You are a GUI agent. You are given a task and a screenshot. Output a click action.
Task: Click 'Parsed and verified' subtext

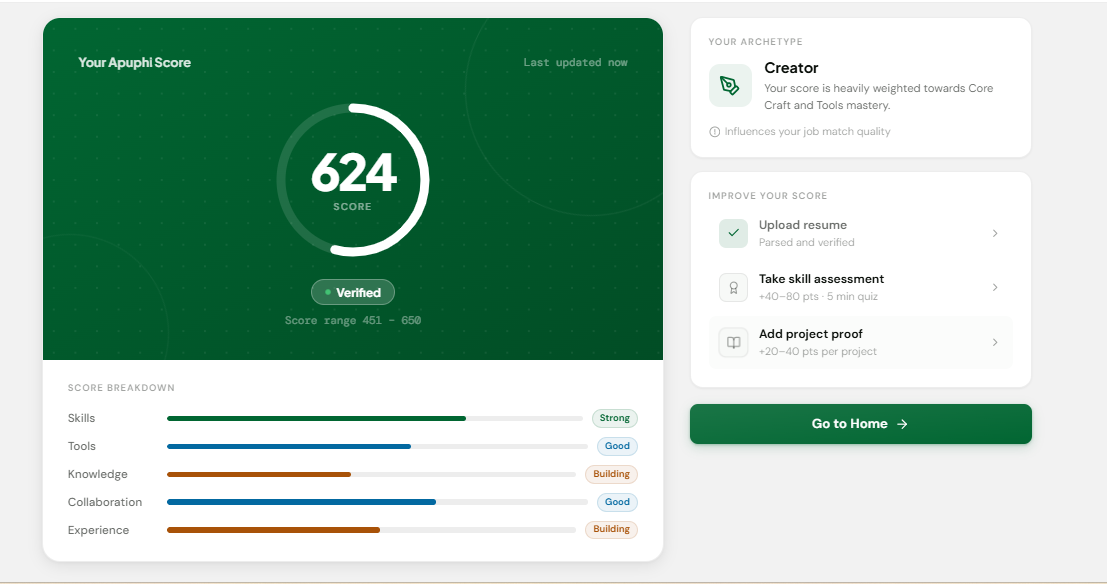click(807, 242)
